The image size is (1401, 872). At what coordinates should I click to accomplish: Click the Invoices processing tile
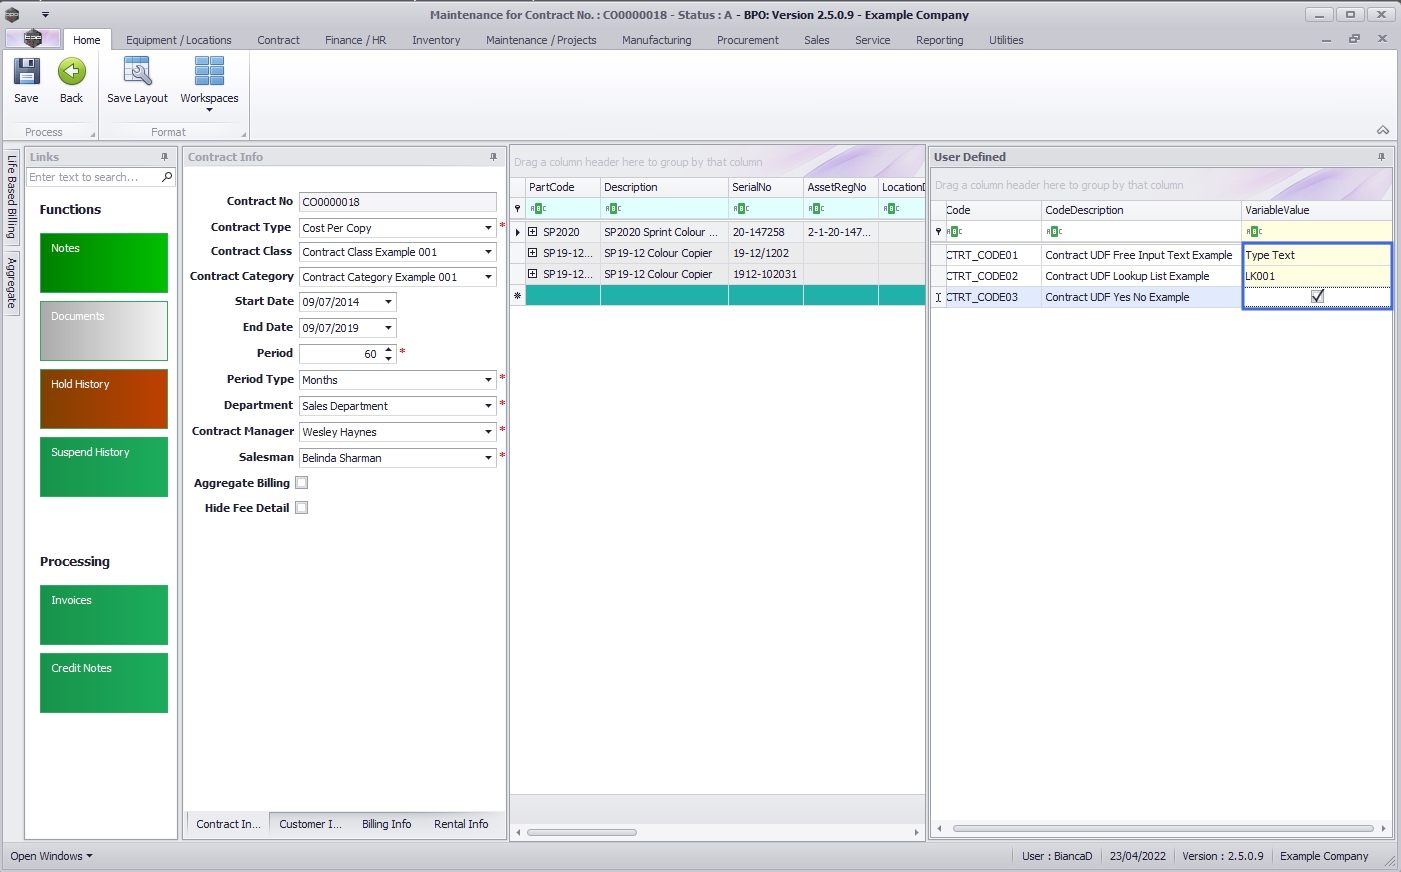pos(104,615)
